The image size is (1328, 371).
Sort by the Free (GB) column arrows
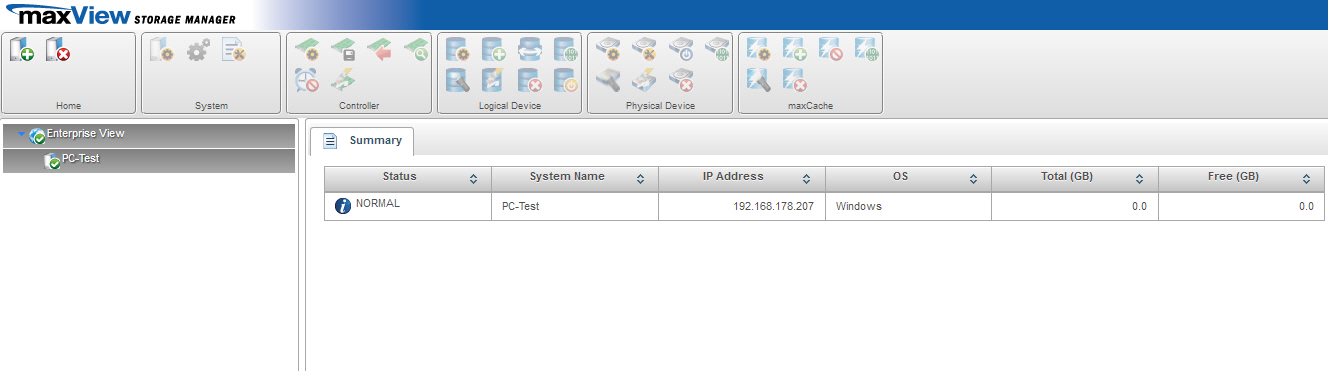[x=1306, y=178]
